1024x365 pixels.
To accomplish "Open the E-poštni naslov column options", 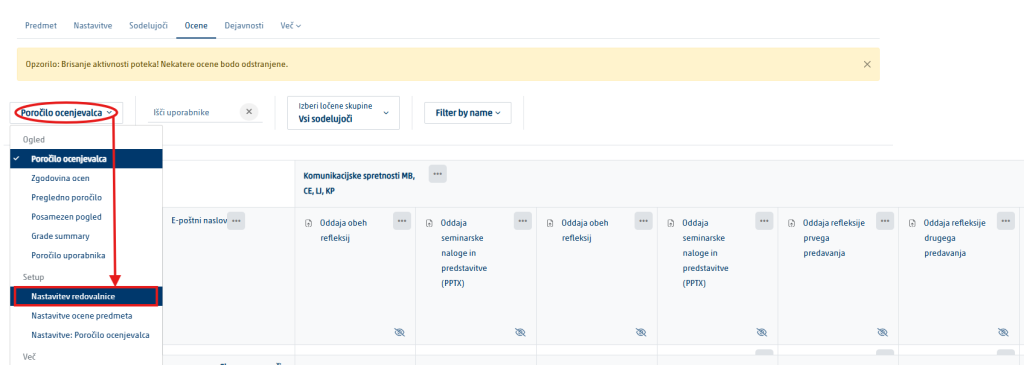I will (x=236, y=221).
